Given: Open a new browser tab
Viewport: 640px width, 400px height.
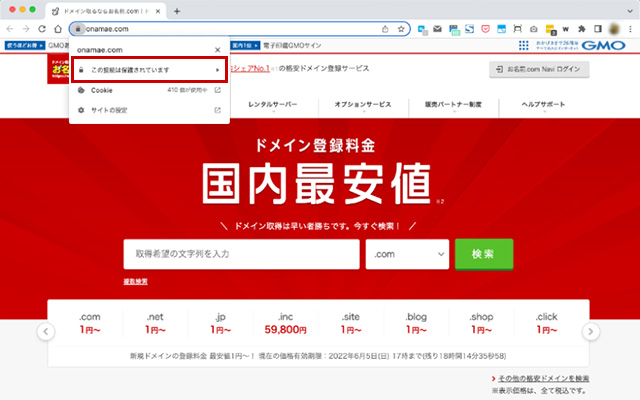Looking at the screenshot, I should point(177,11).
